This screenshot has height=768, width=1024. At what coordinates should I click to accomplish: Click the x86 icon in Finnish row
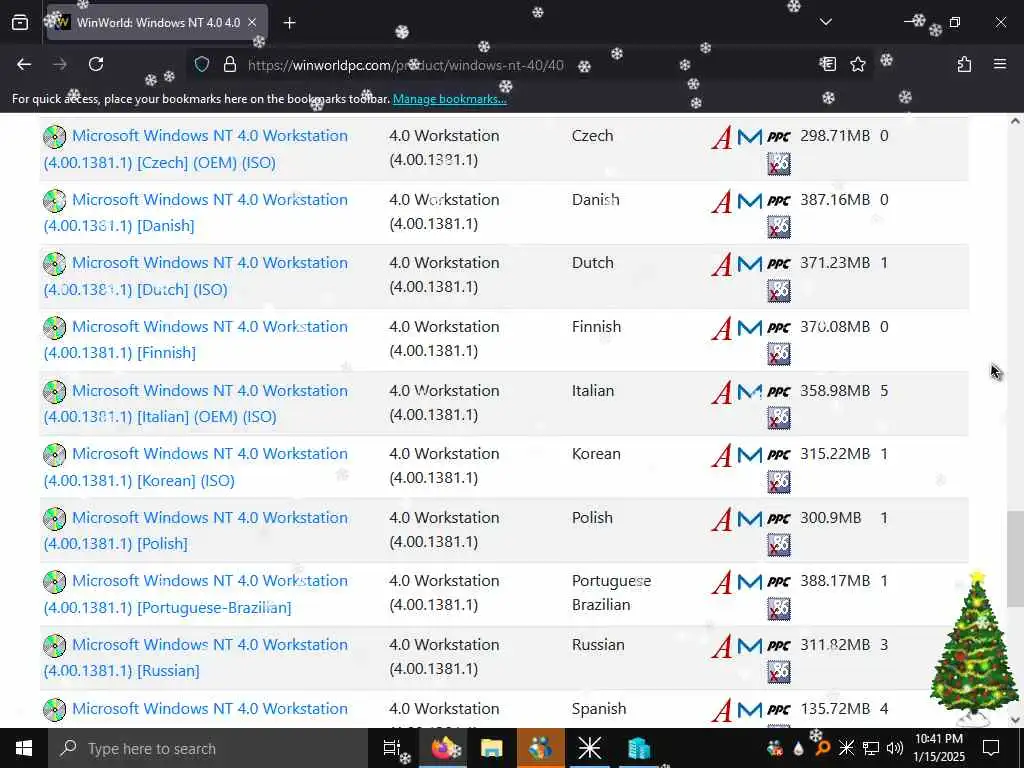tap(778, 355)
